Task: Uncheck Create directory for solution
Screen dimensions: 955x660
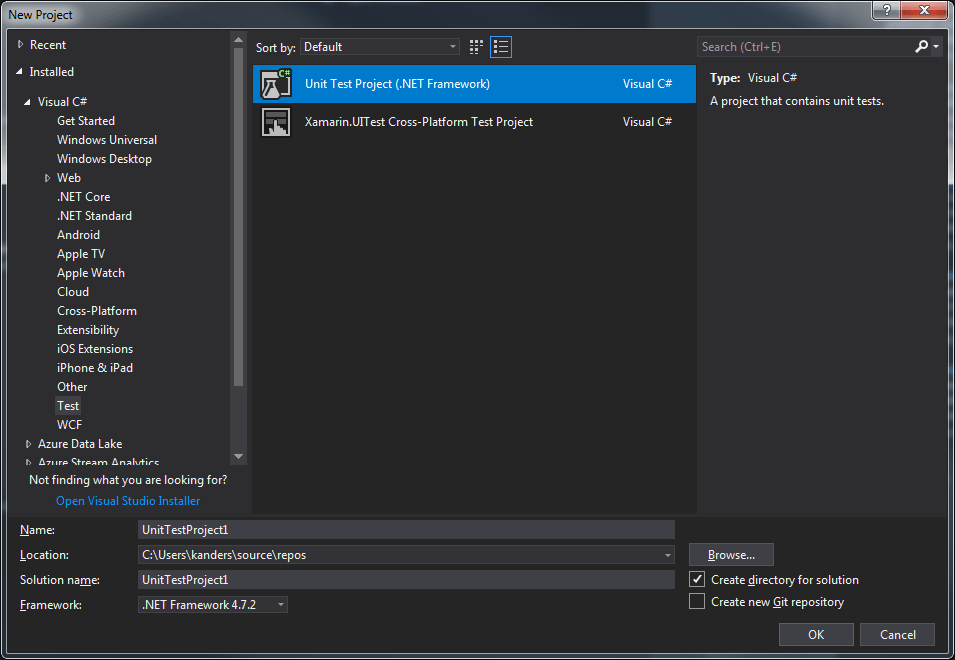Action: 698,580
